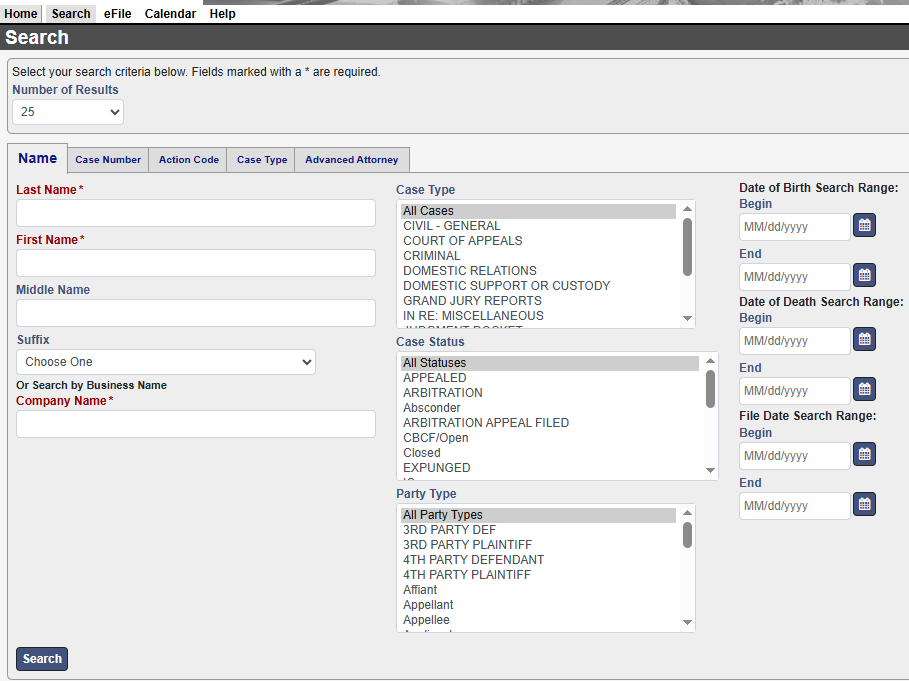Select CRIMINAL in Case Type list
This screenshot has width=909, height=681.
pos(432,256)
